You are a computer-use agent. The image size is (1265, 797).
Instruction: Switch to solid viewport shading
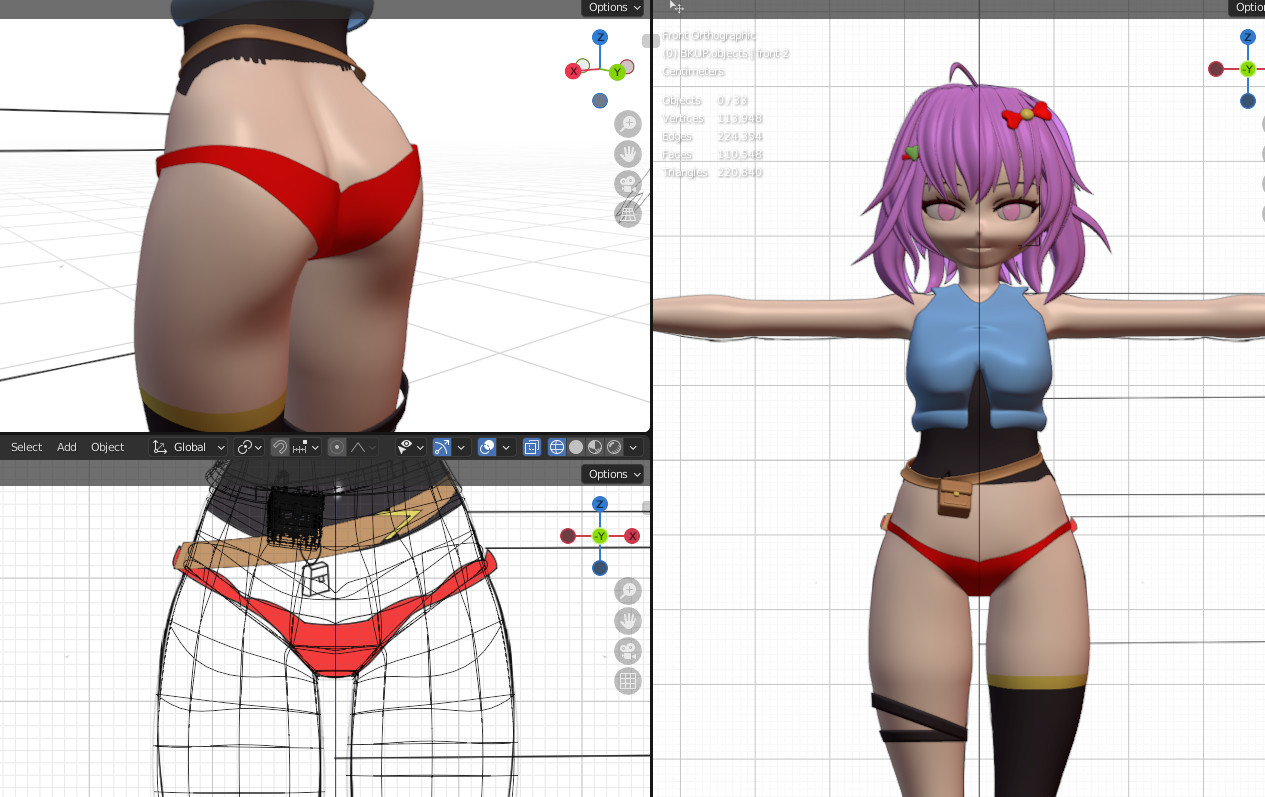click(576, 447)
